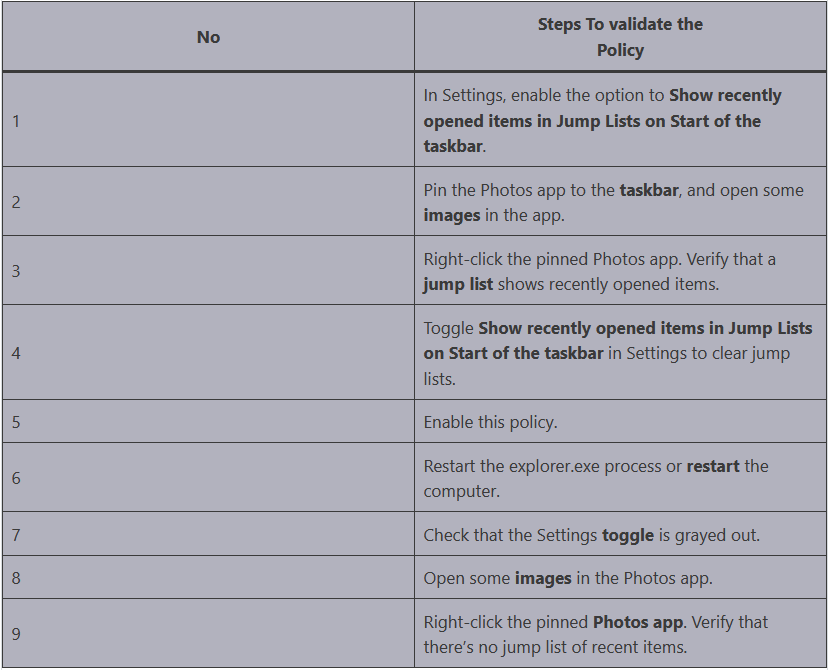Click bold 'Photos app' in step 9

637,622
